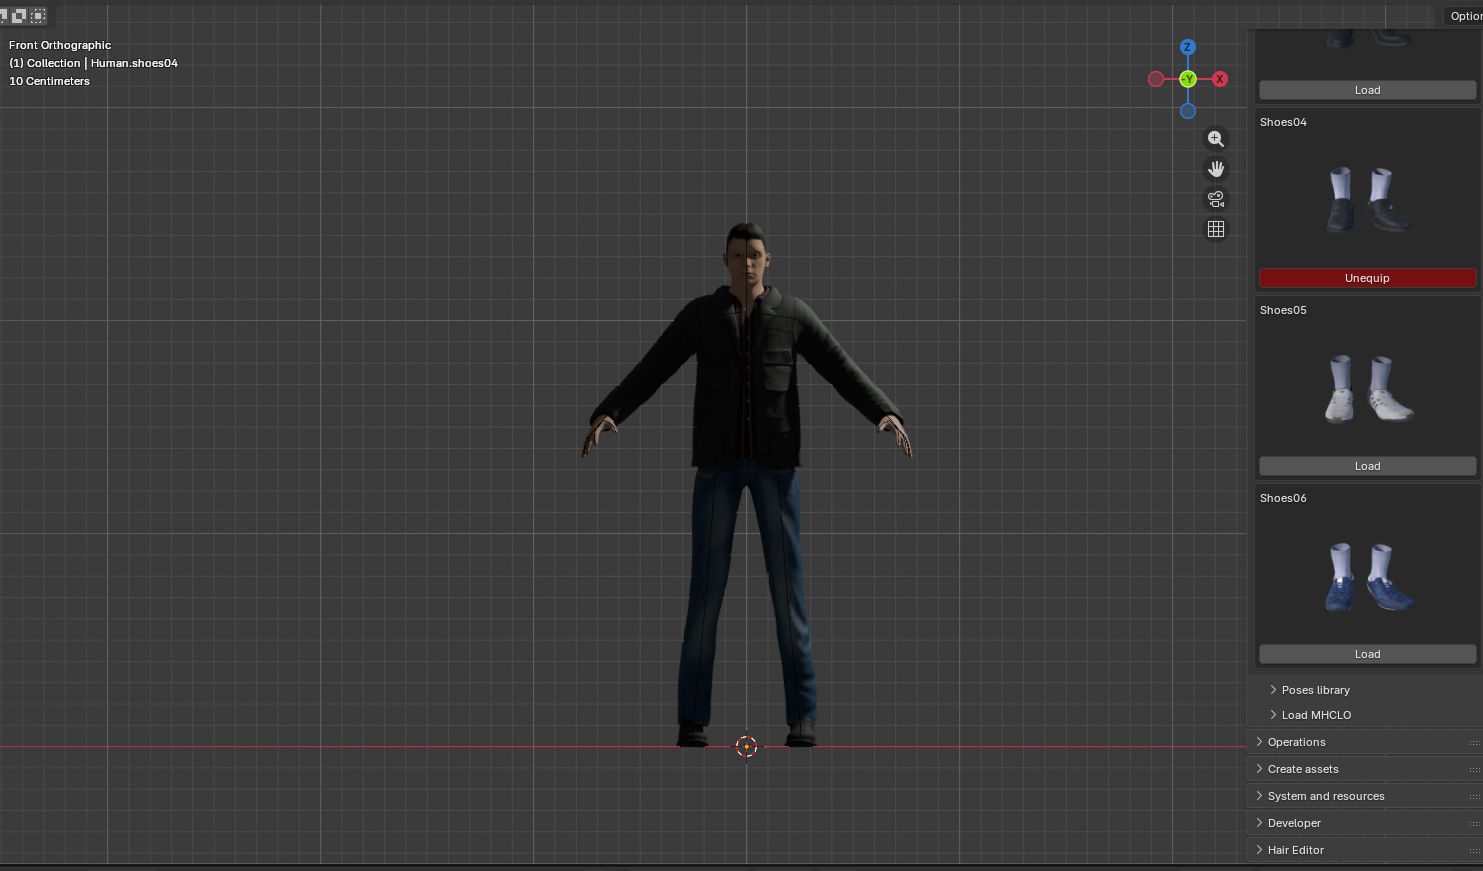
Task: Click the 'Front Orthographic' view label
Action: [x=60, y=45]
